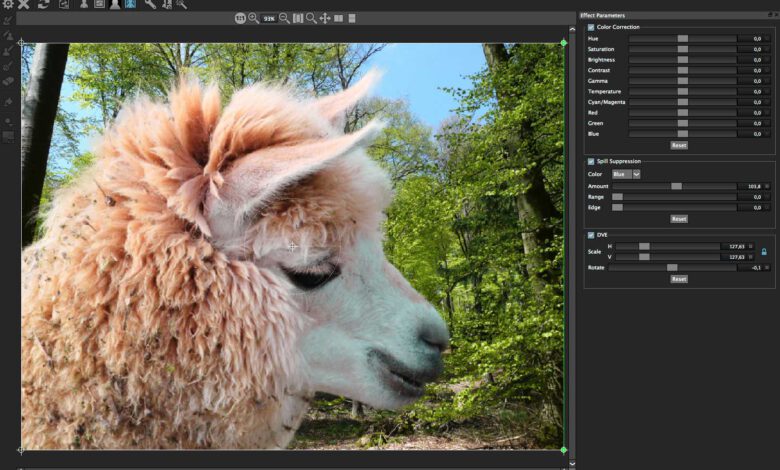Click the wrench tool icon in top toolbar
Screen dimensions: 780x470
(x=150, y=4)
